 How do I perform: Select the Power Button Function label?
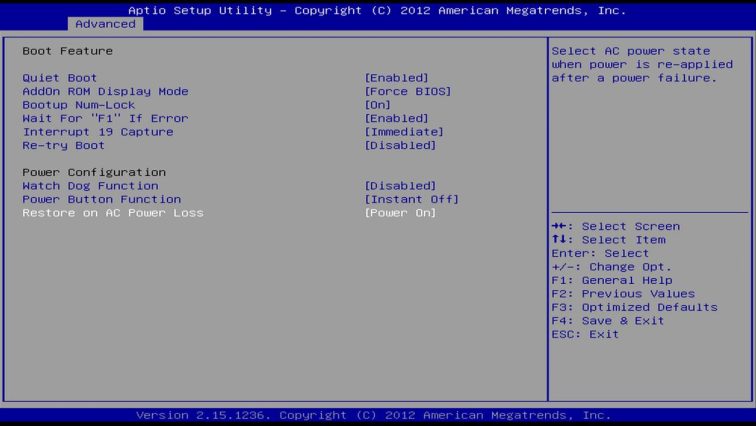(101, 199)
